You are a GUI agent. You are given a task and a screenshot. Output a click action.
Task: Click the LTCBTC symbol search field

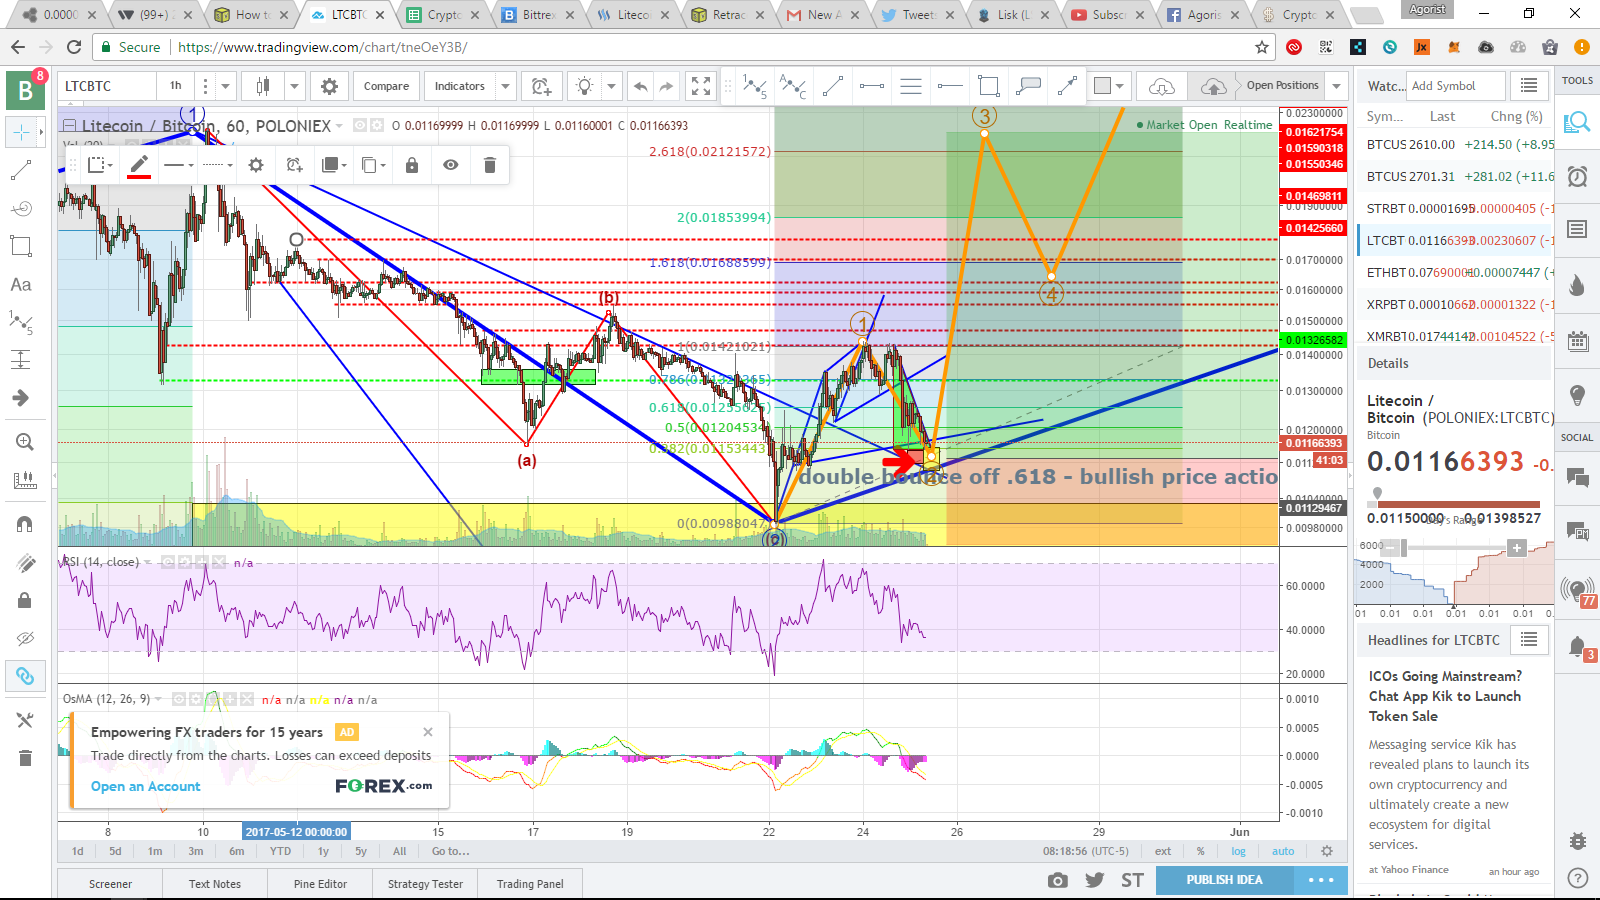106,86
